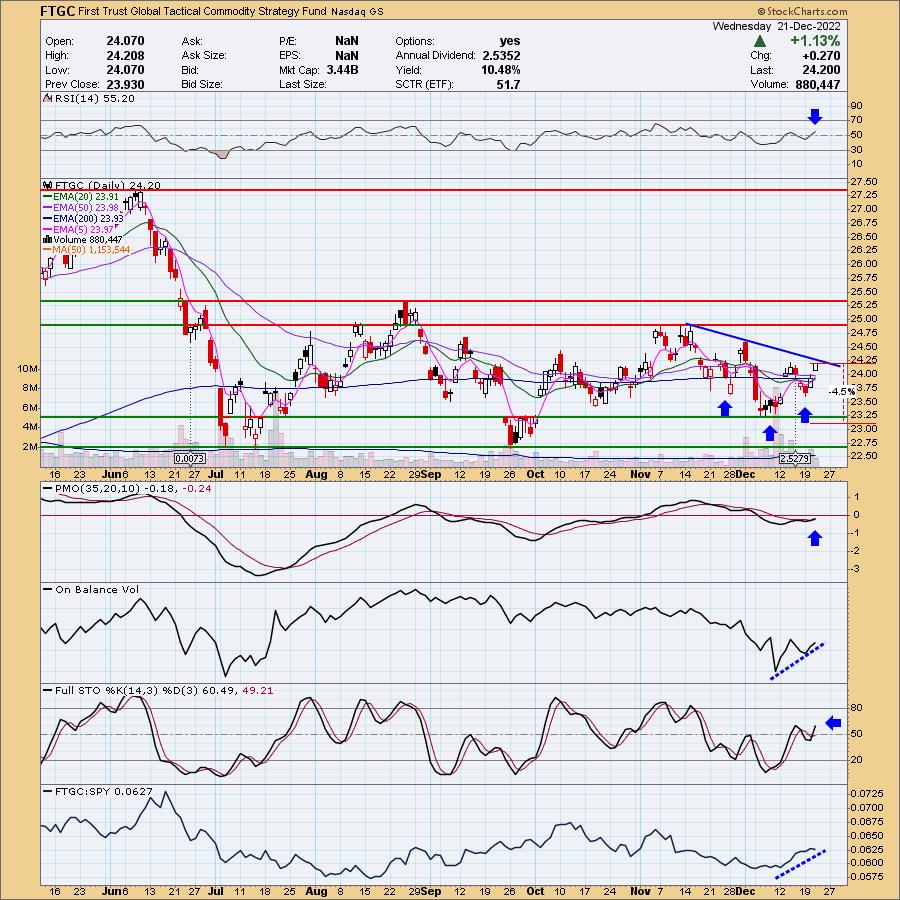
Task: Select the High price value 24.208
Action: (125, 55)
